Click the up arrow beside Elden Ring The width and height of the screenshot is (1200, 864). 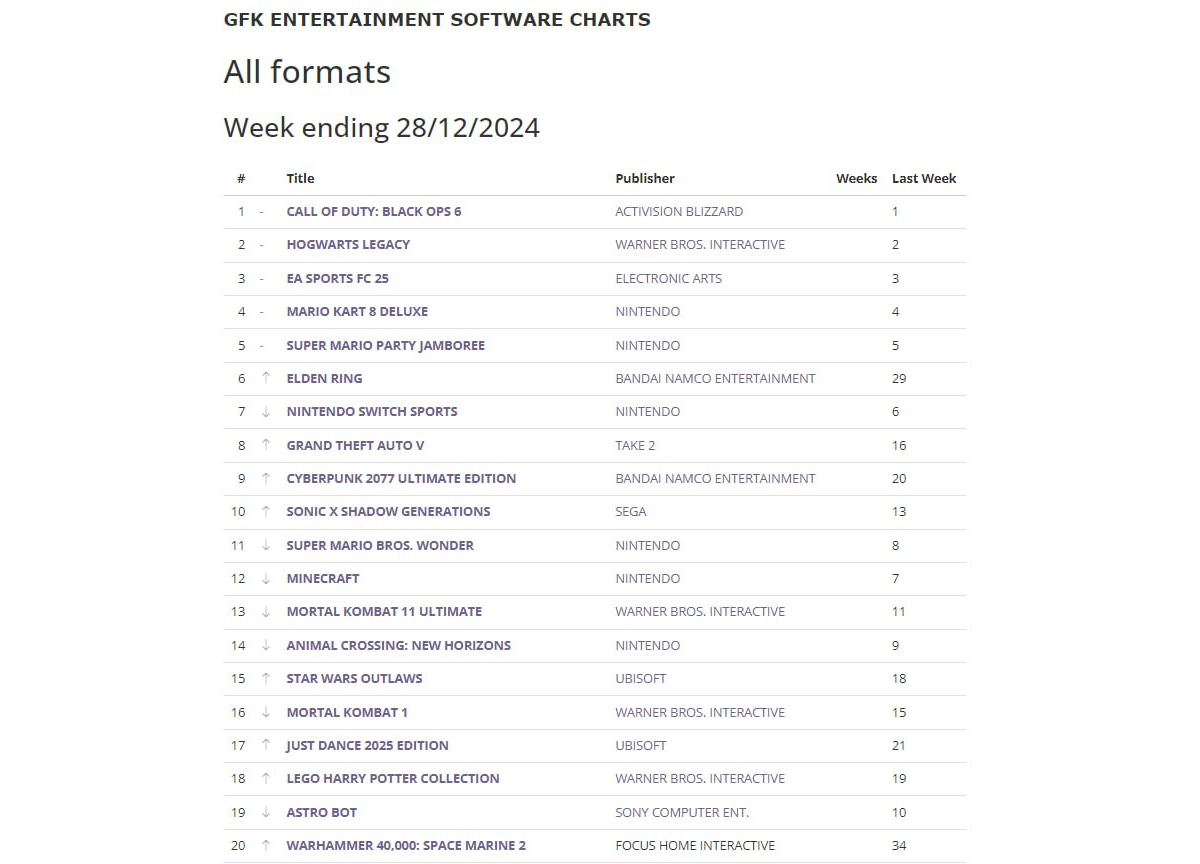click(x=266, y=378)
